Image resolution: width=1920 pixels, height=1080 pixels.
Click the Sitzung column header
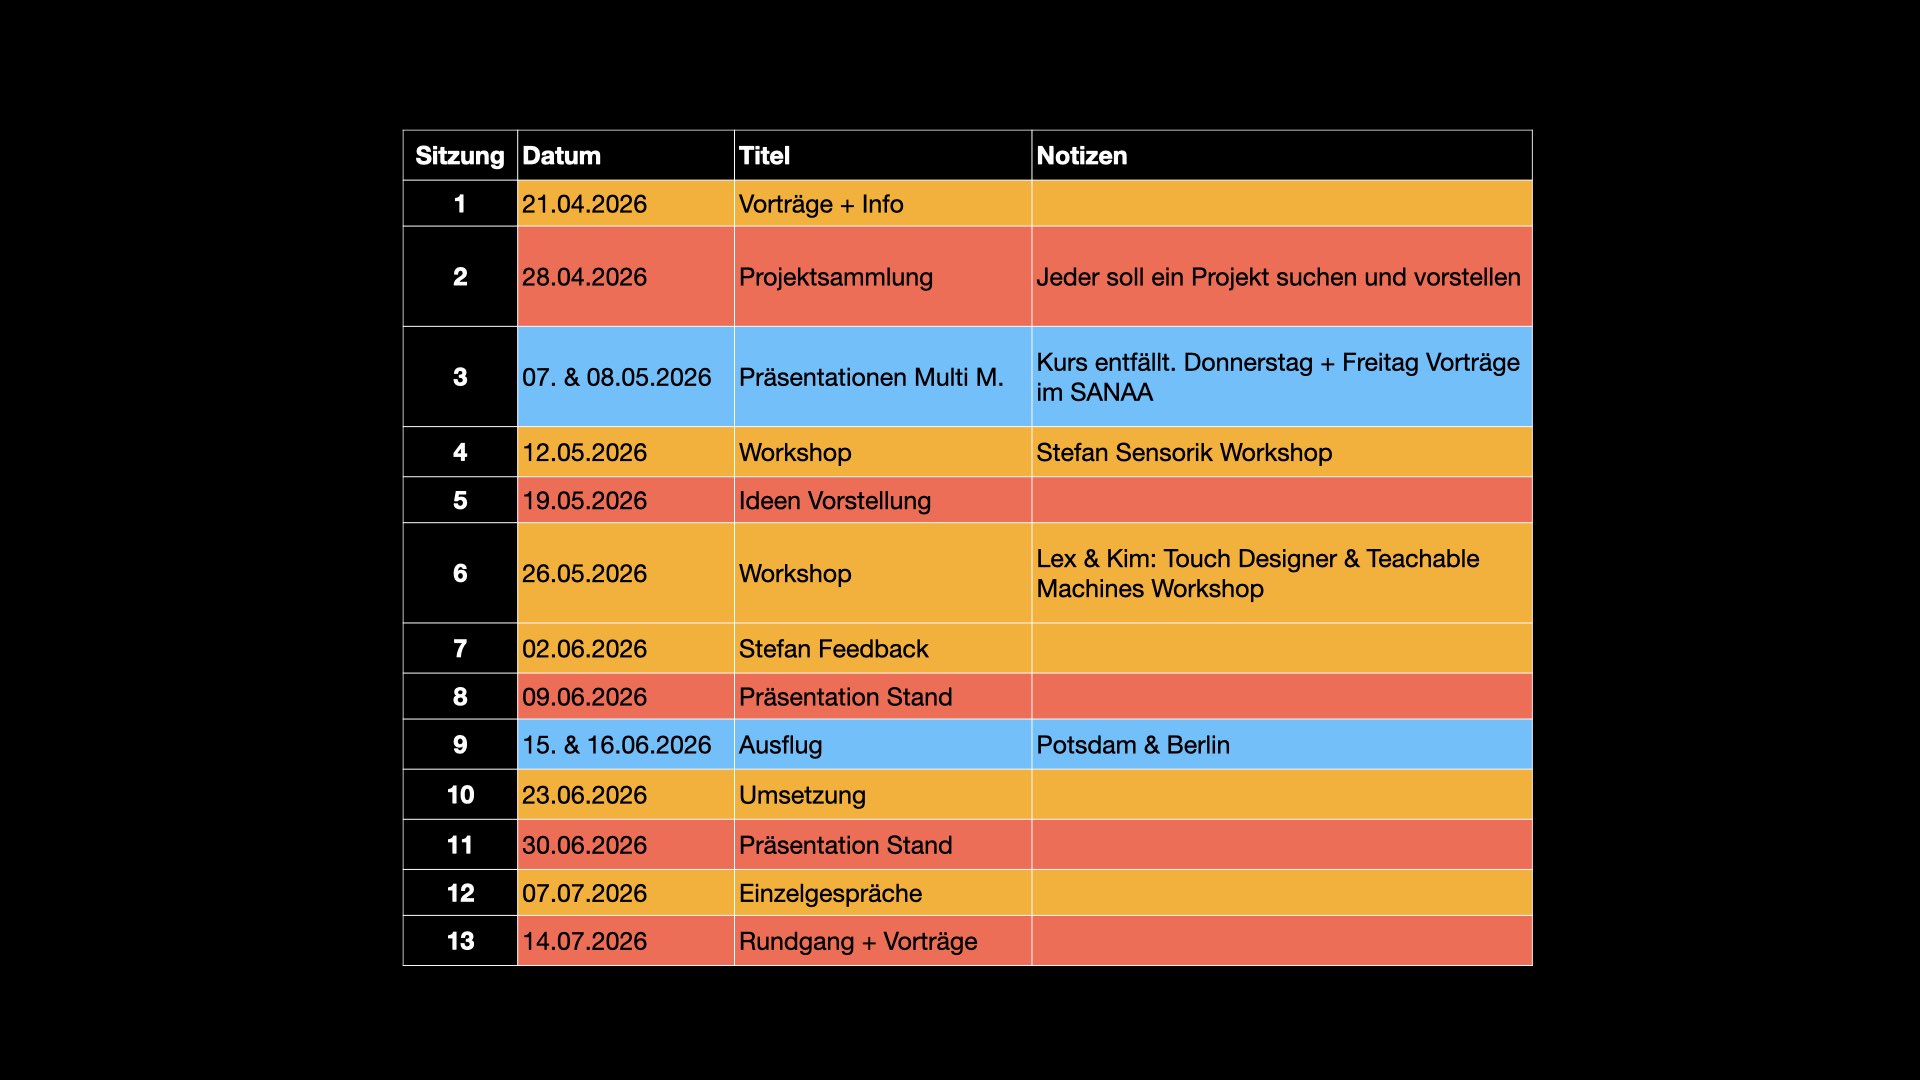(460, 155)
